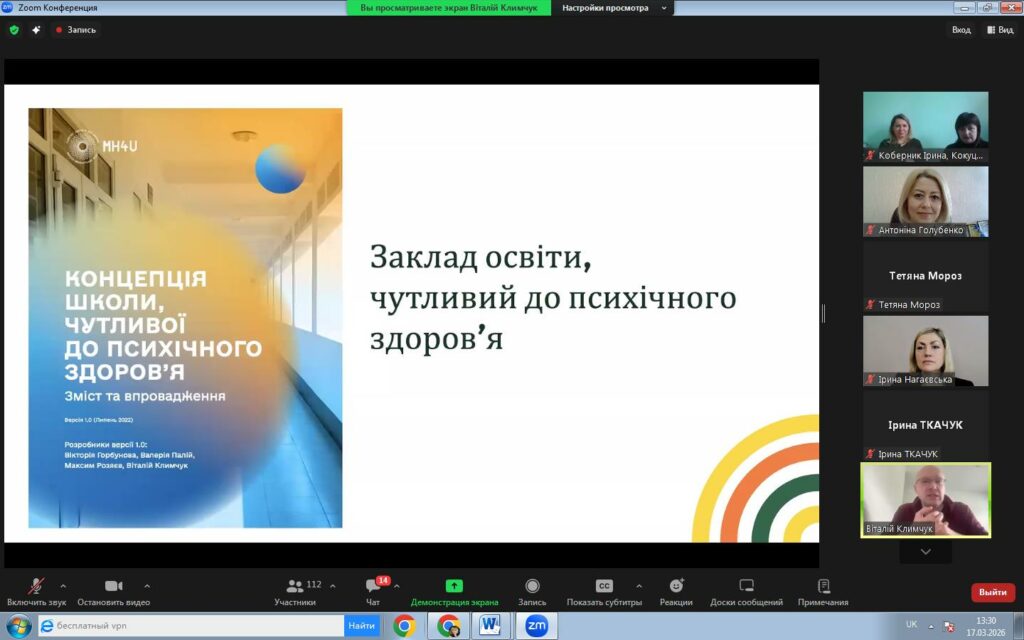Screen dimensions: 1024x640
Task: Expand audio options arrow next to microphone
Action: pyautogui.click(x=63, y=586)
